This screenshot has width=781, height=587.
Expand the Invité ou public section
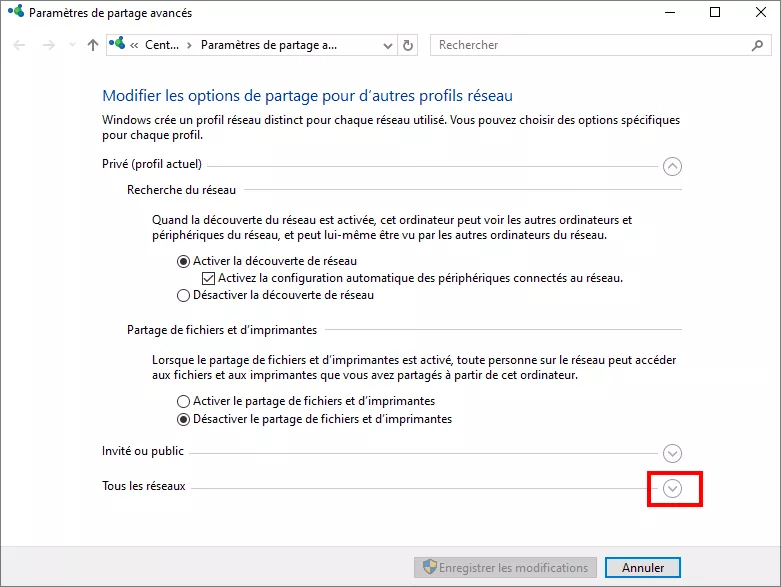672,453
